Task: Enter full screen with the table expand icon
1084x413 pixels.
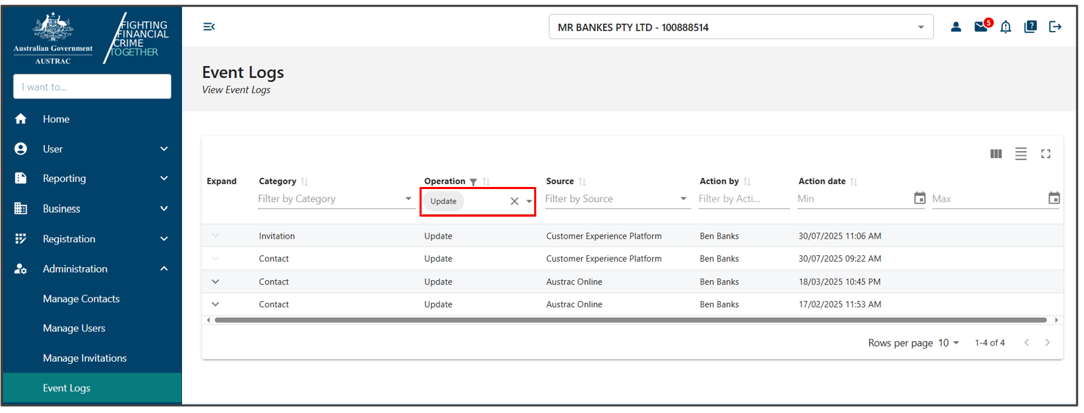Action: coord(1046,154)
